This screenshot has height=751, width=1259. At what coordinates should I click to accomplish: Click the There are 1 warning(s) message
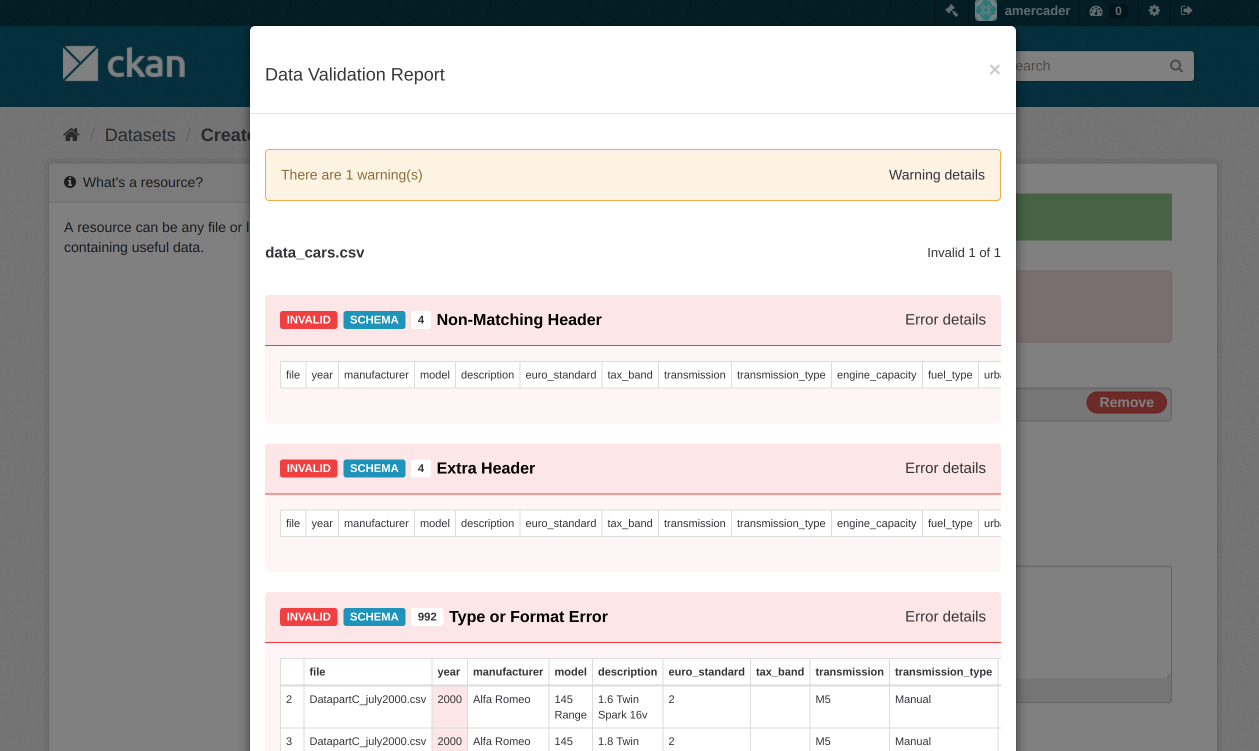[x=352, y=175]
